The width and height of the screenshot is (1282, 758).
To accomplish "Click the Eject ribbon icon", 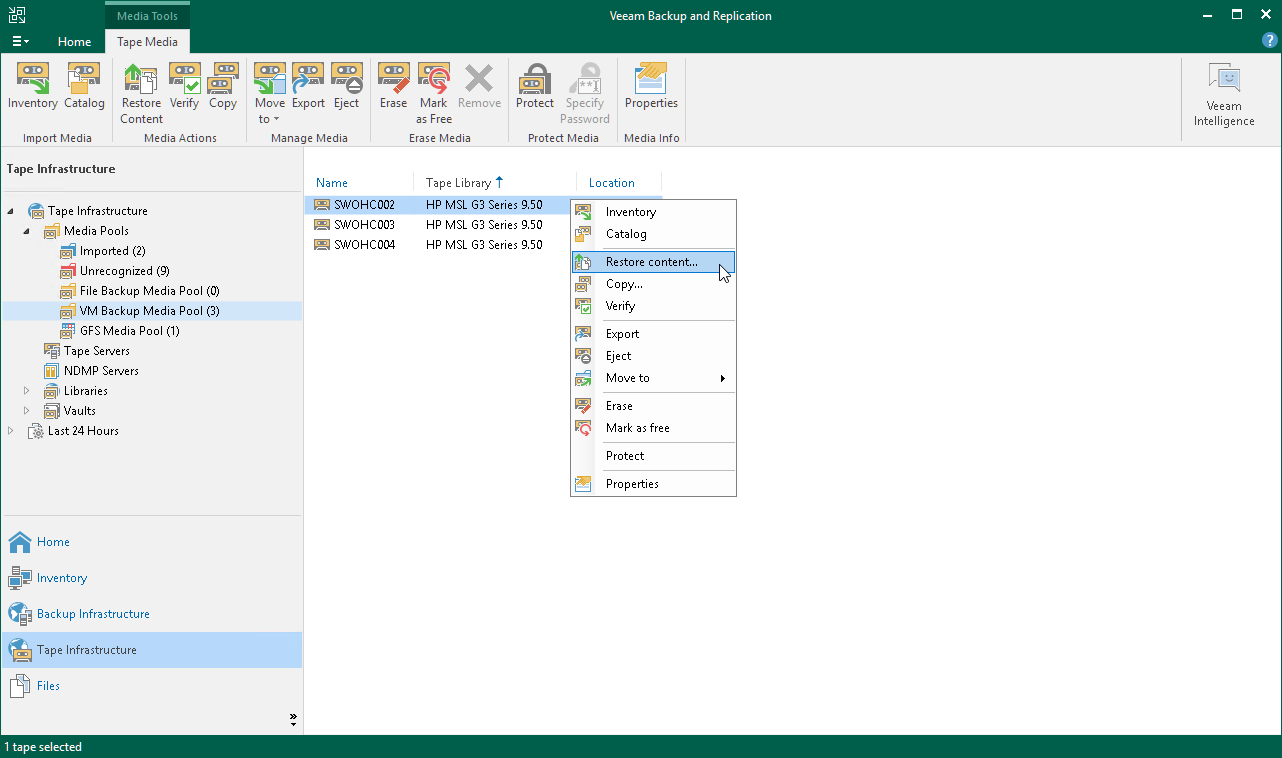I will click(x=346, y=87).
